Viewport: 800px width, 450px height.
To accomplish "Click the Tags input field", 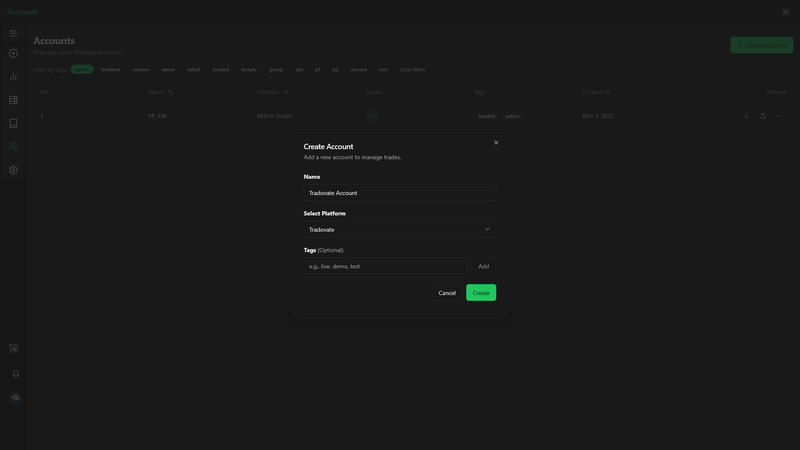I will (x=385, y=266).
